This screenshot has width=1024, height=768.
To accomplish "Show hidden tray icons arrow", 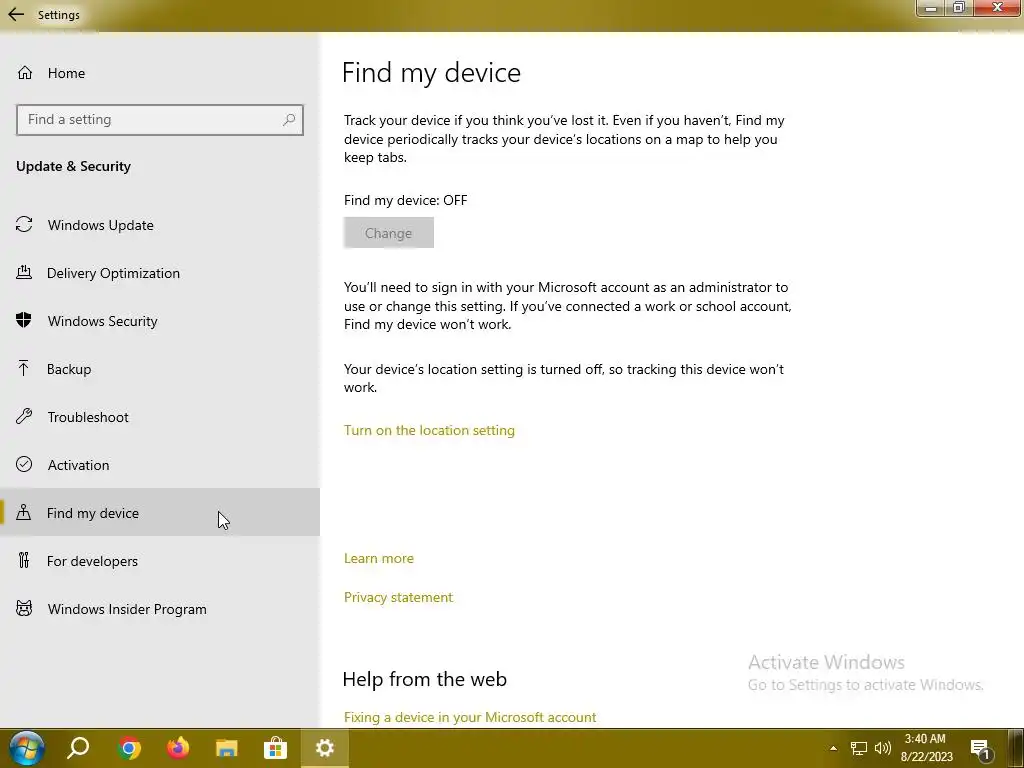I will [833, 748].
